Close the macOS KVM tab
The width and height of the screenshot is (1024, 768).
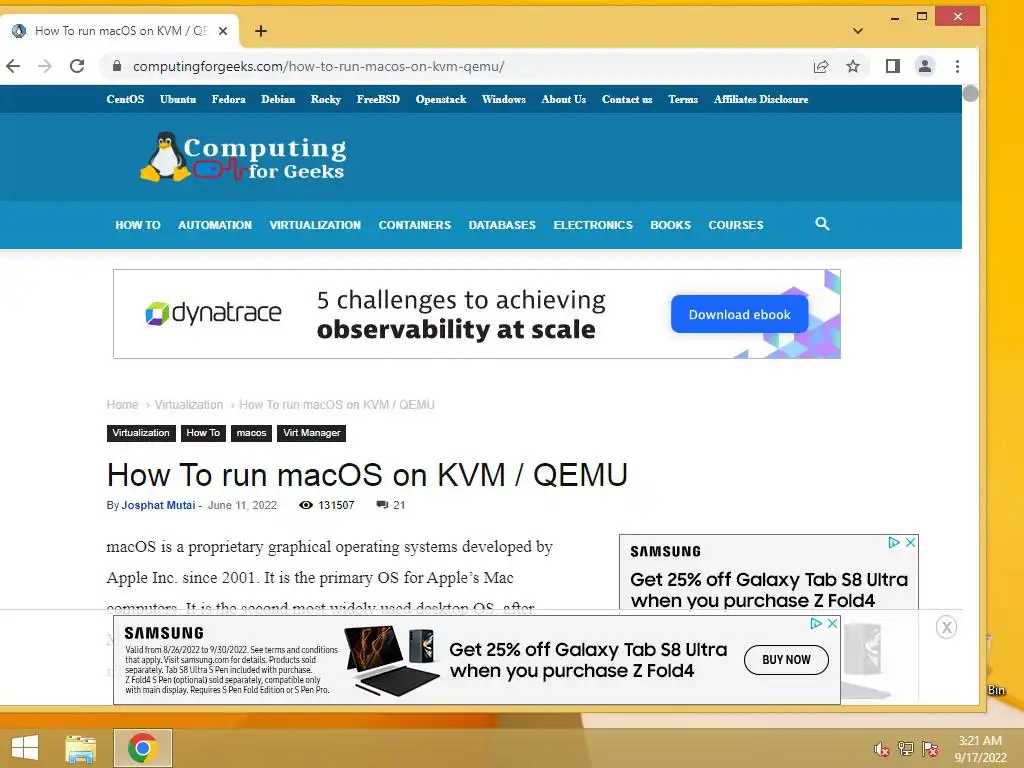(x=223, y=31)
